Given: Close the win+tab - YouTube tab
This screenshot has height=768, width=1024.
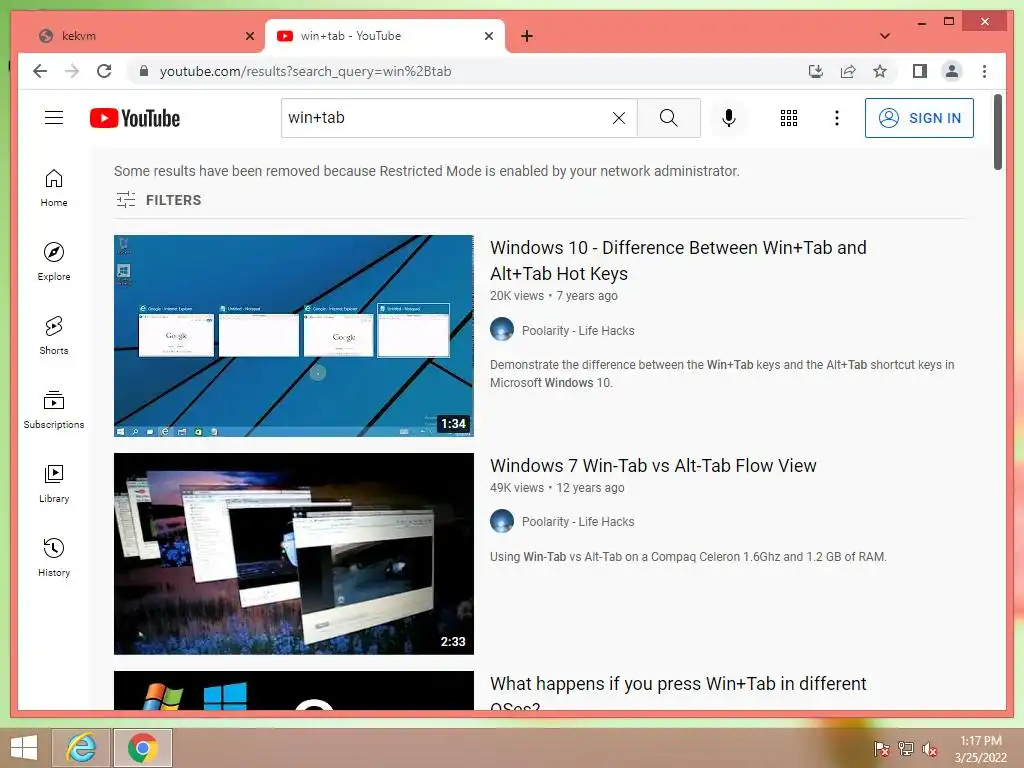Looking at the screenshot, I should [488, 36].
